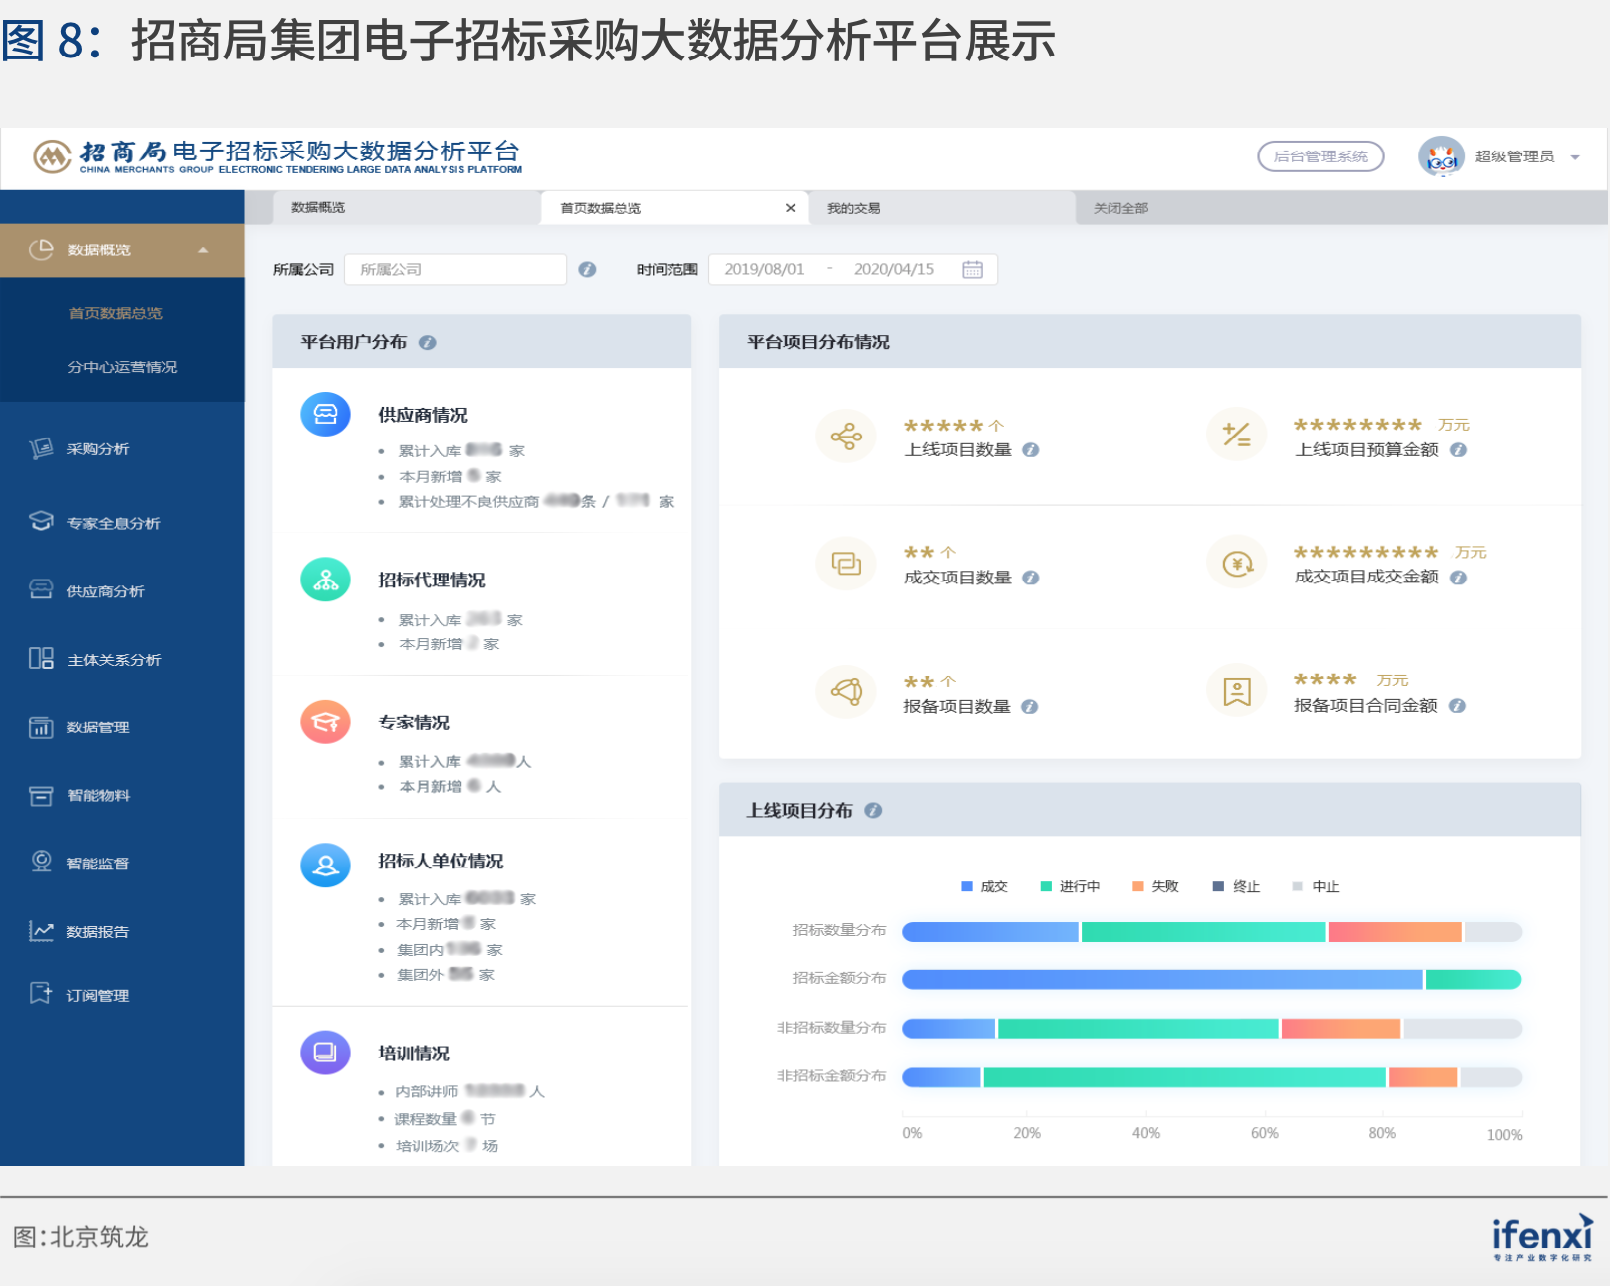Click the info icon beside 成交项目数量

(1031, 578)
